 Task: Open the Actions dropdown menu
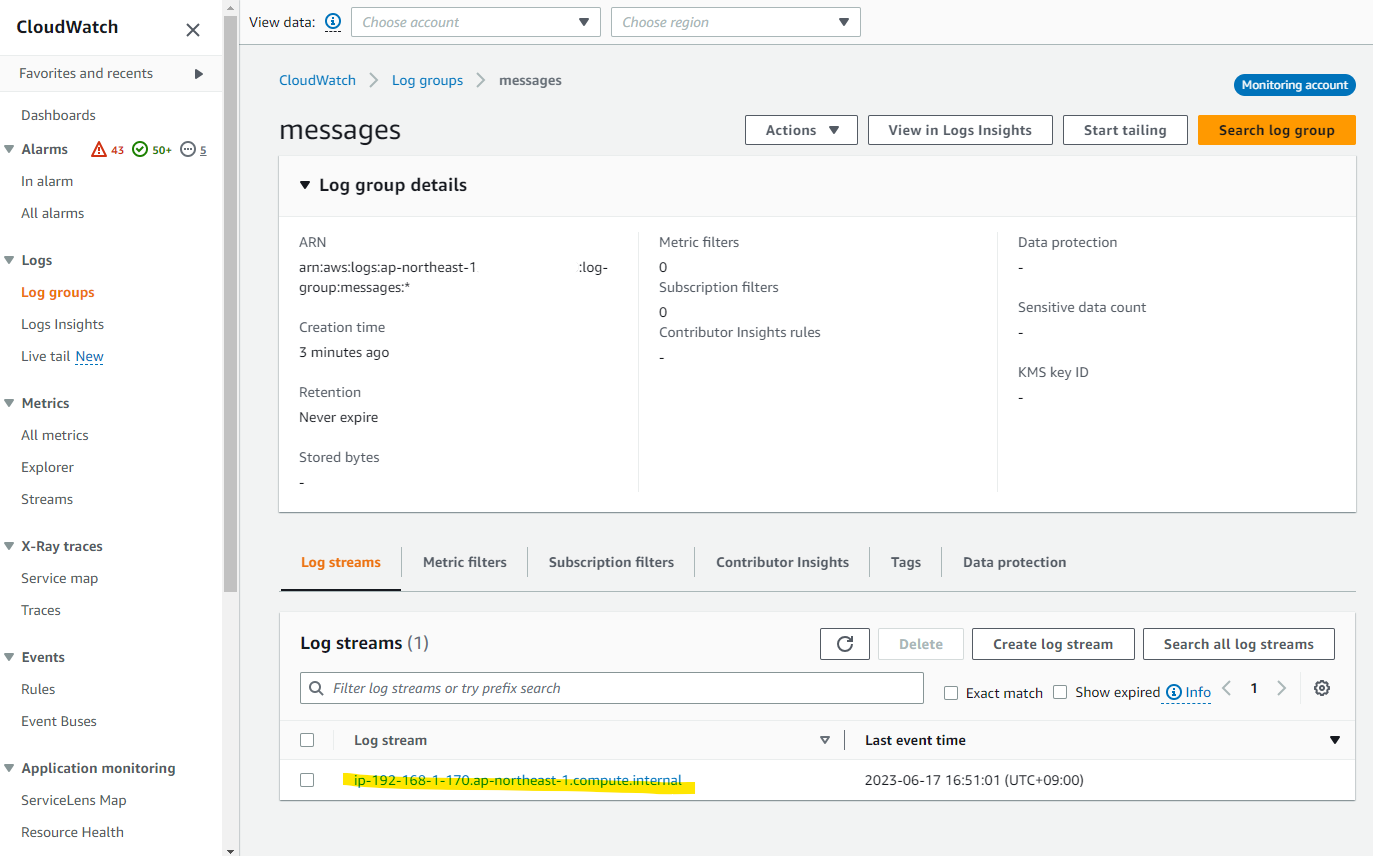point(801,130)
